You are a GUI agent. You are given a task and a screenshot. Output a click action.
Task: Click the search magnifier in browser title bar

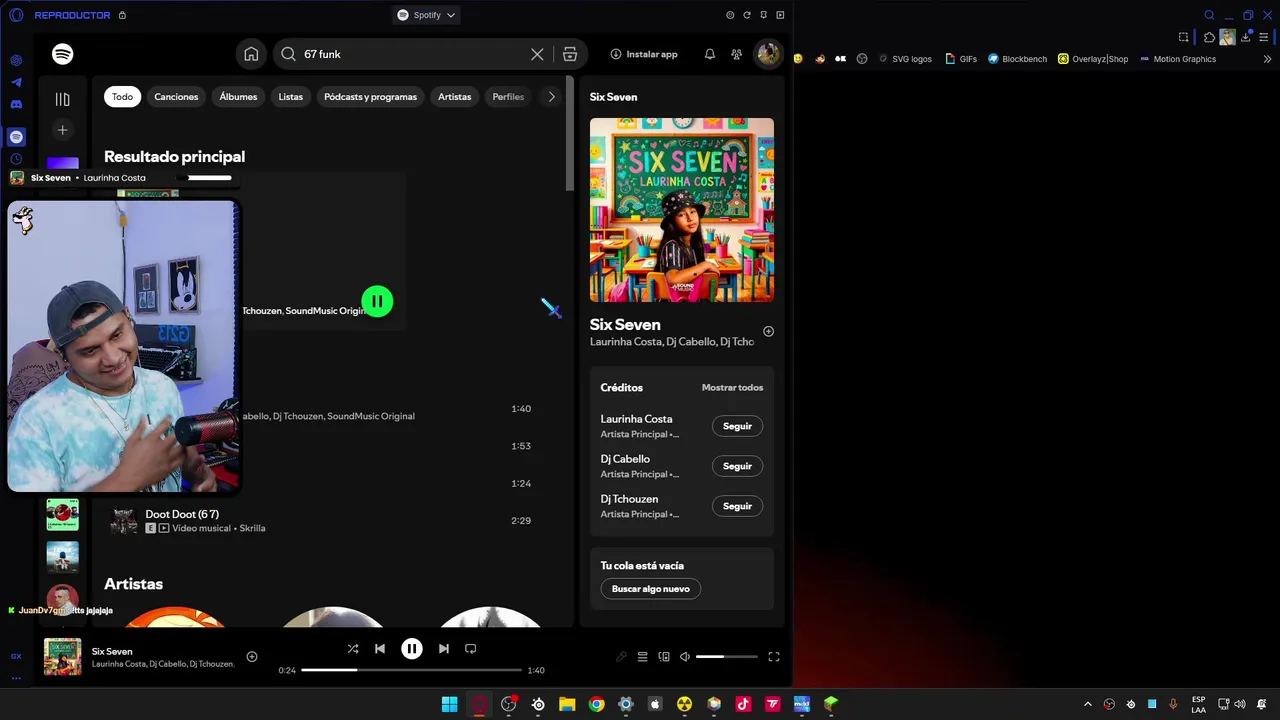click(1209, 15)
